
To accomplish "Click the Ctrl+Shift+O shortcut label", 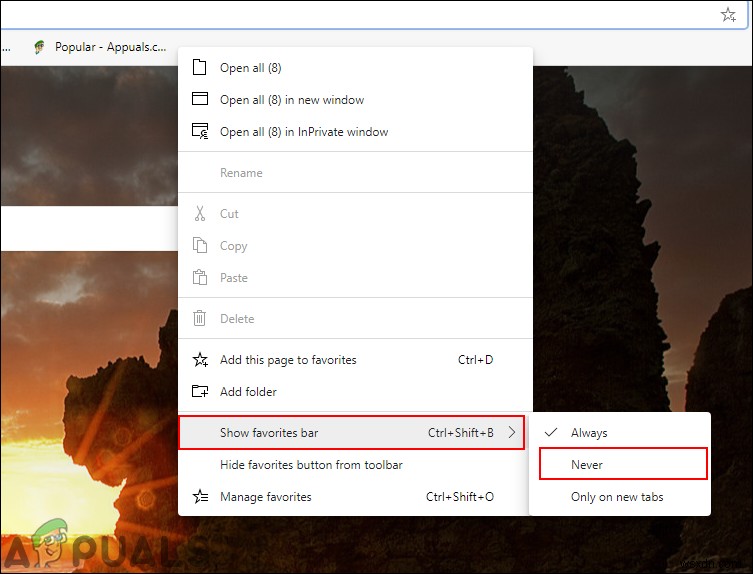I will 460,497.
